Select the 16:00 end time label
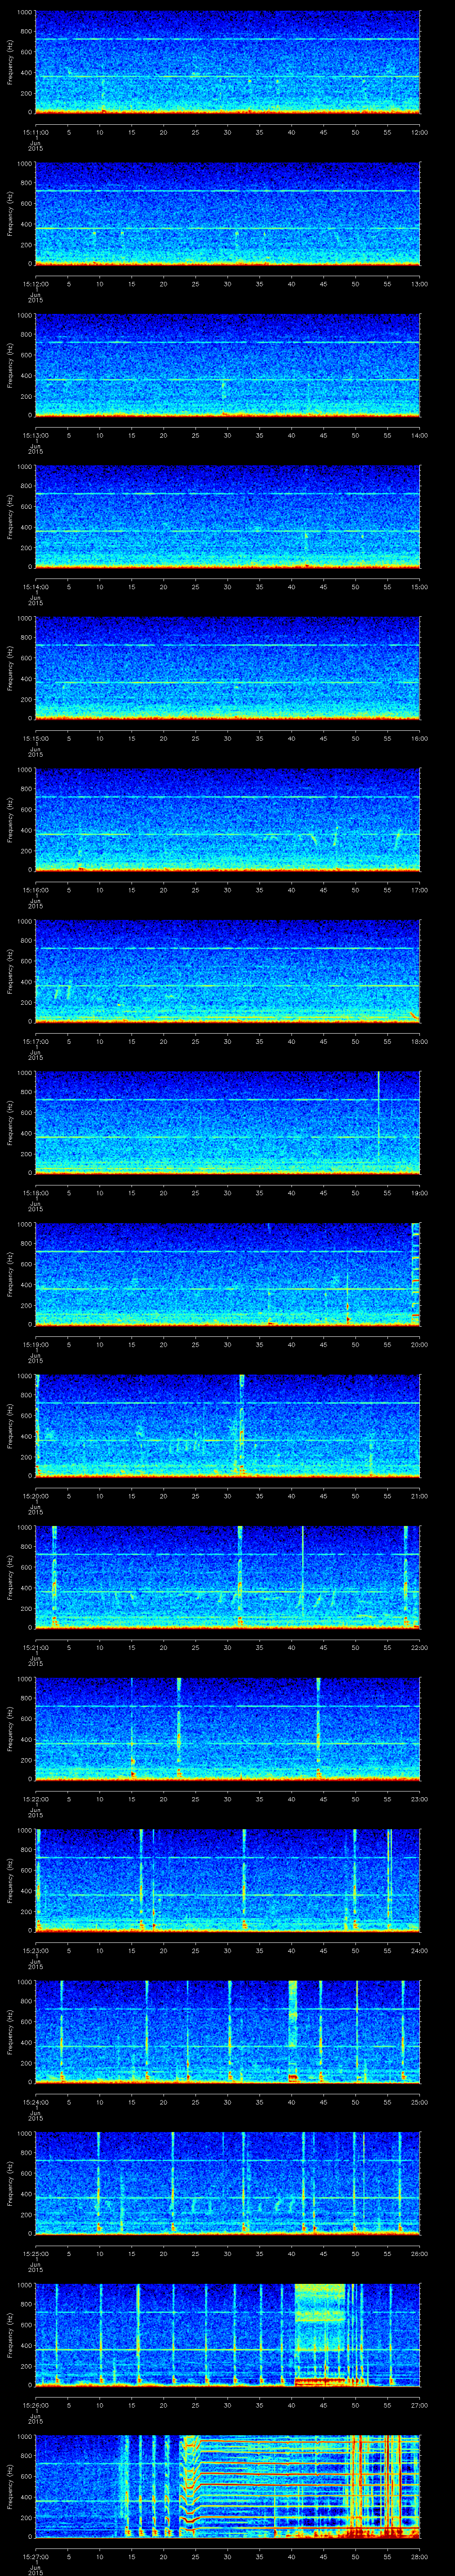Image resolution: width=455 pixels, height=2576 pixels. coord(419,738)
